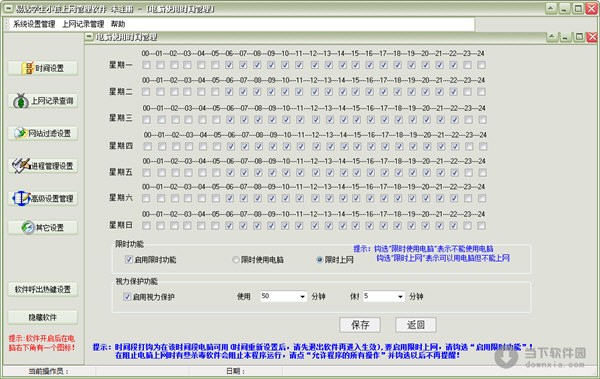Uncheck 星期日 checkbox under hour 21

[439, 225]
